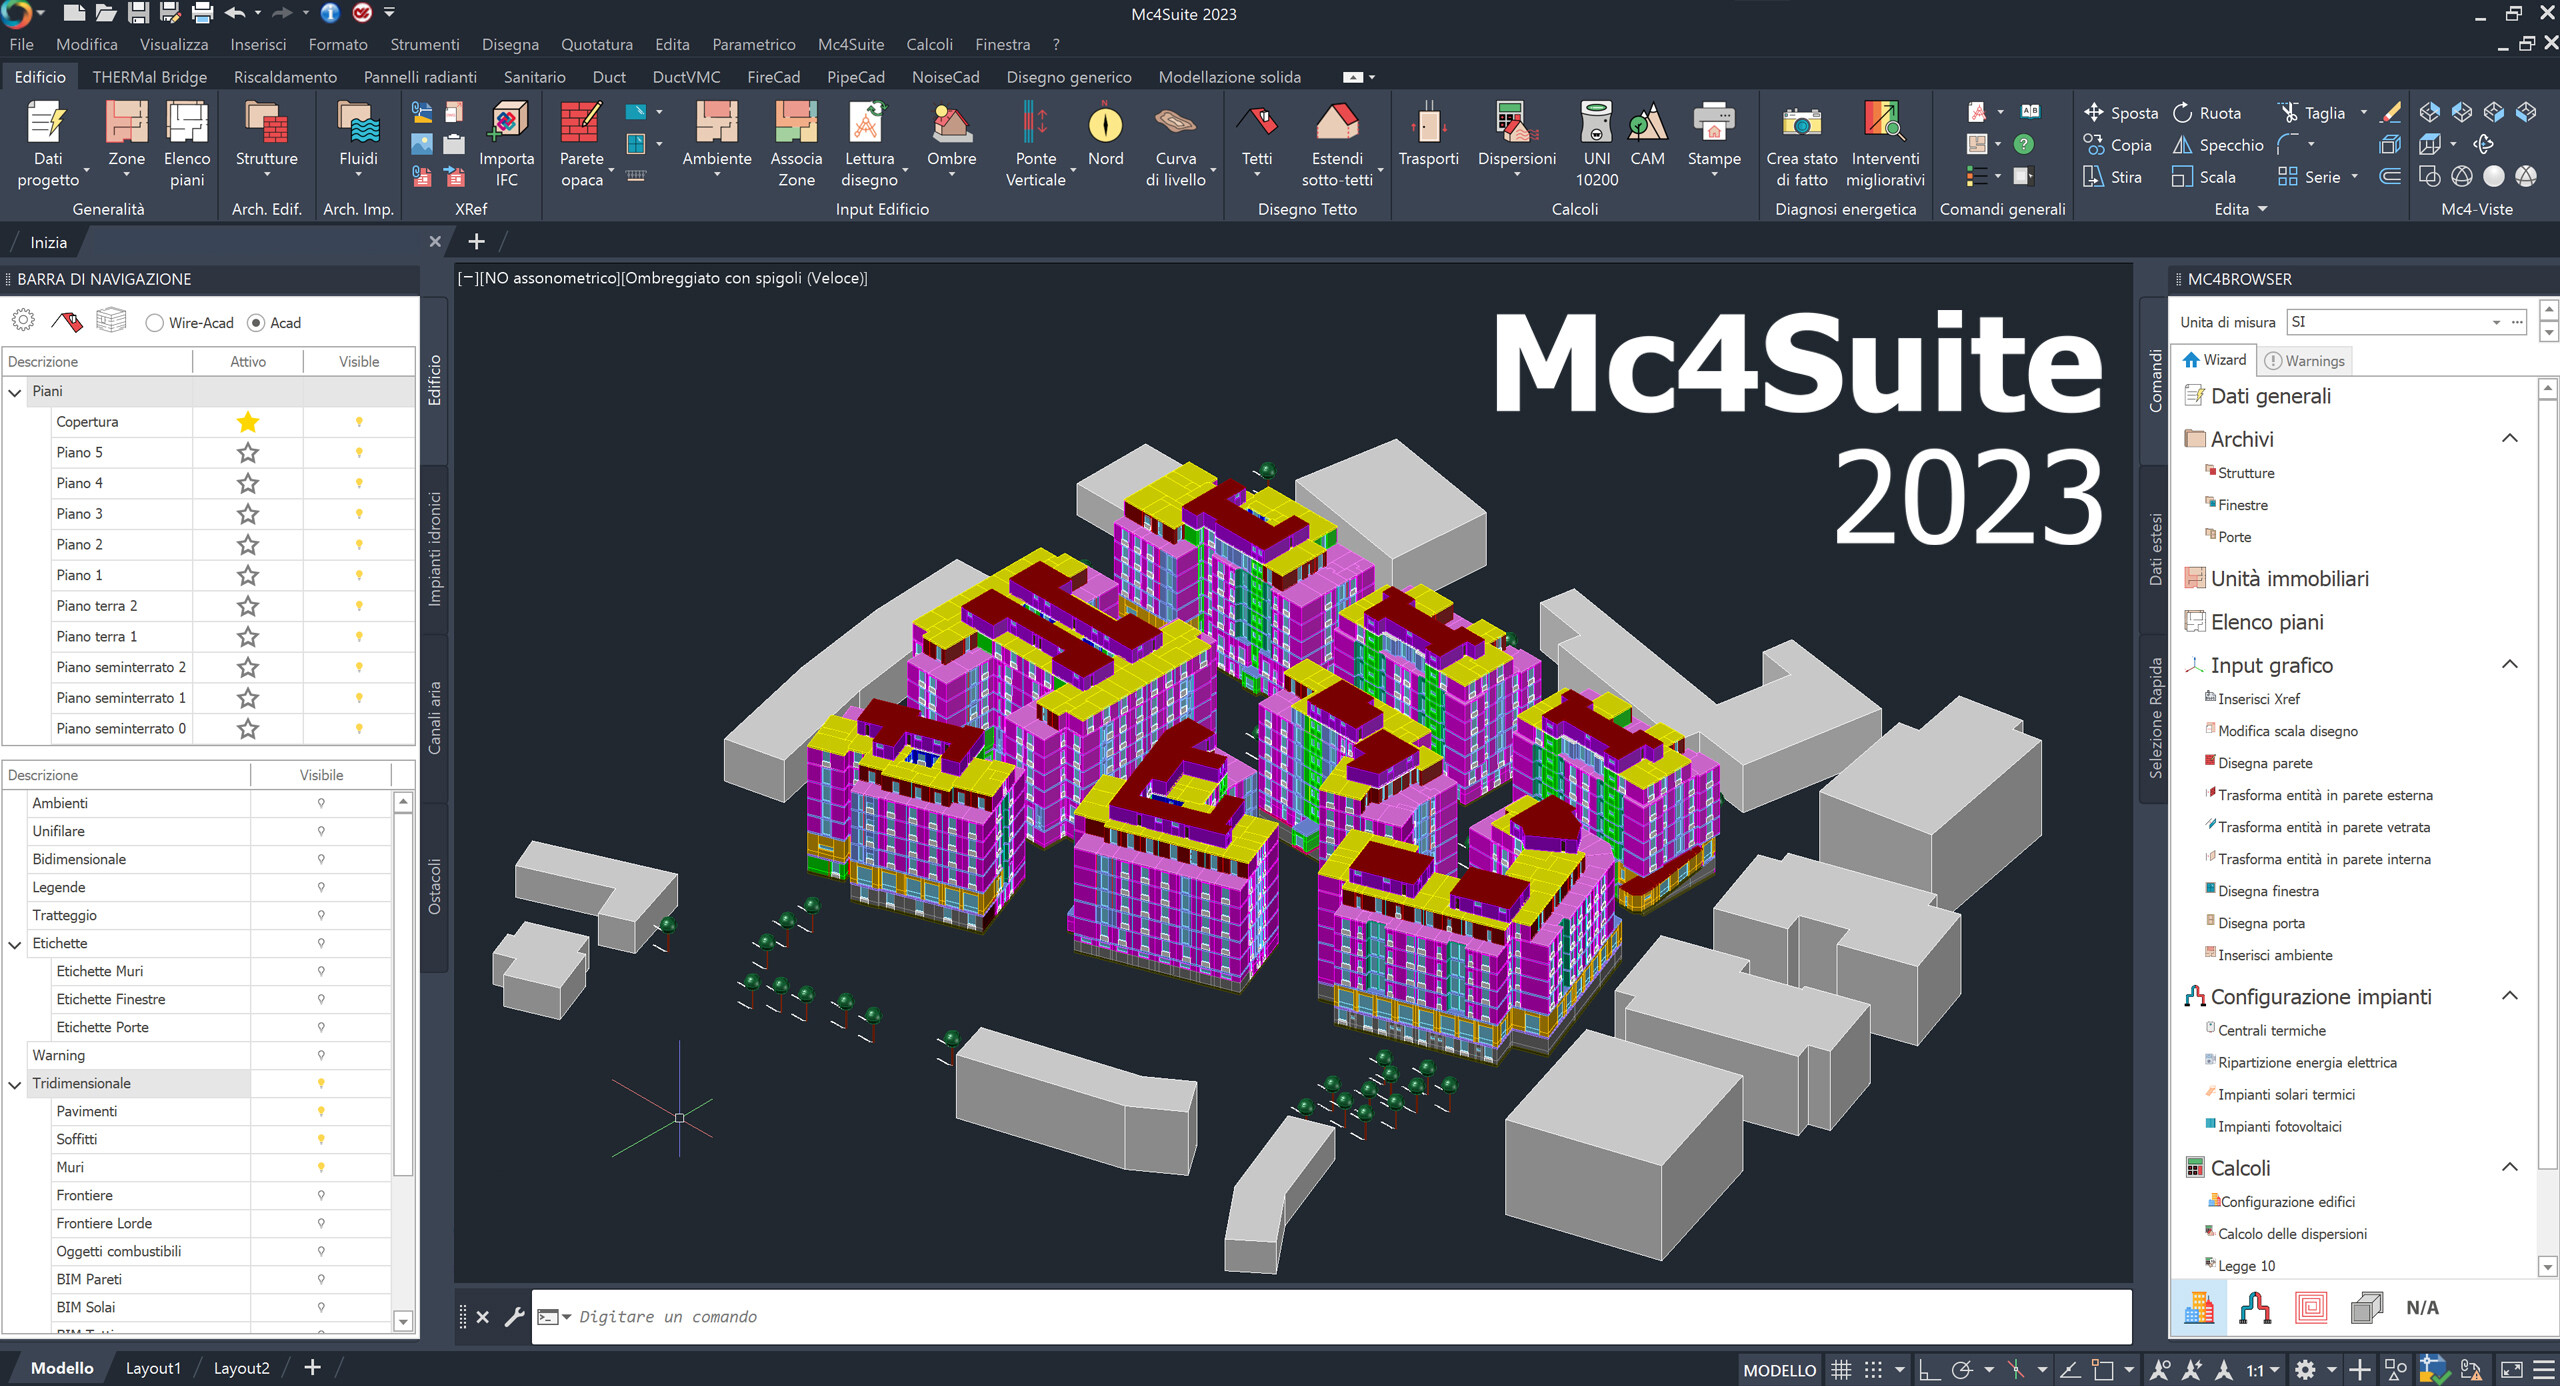The image size is (2560, 1386).
Task: Switch to Layout1 tab
Action: [153, 1368]
